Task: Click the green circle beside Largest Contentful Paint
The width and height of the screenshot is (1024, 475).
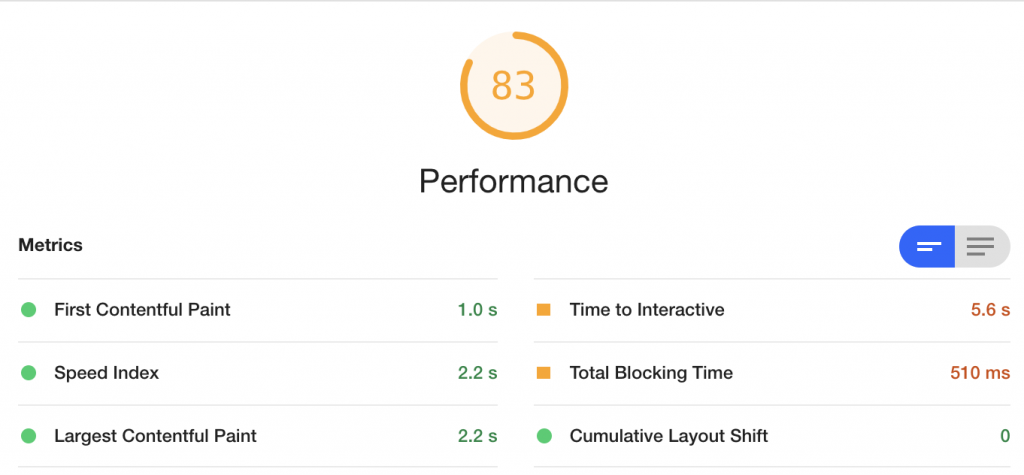Action: click(28, 436)
